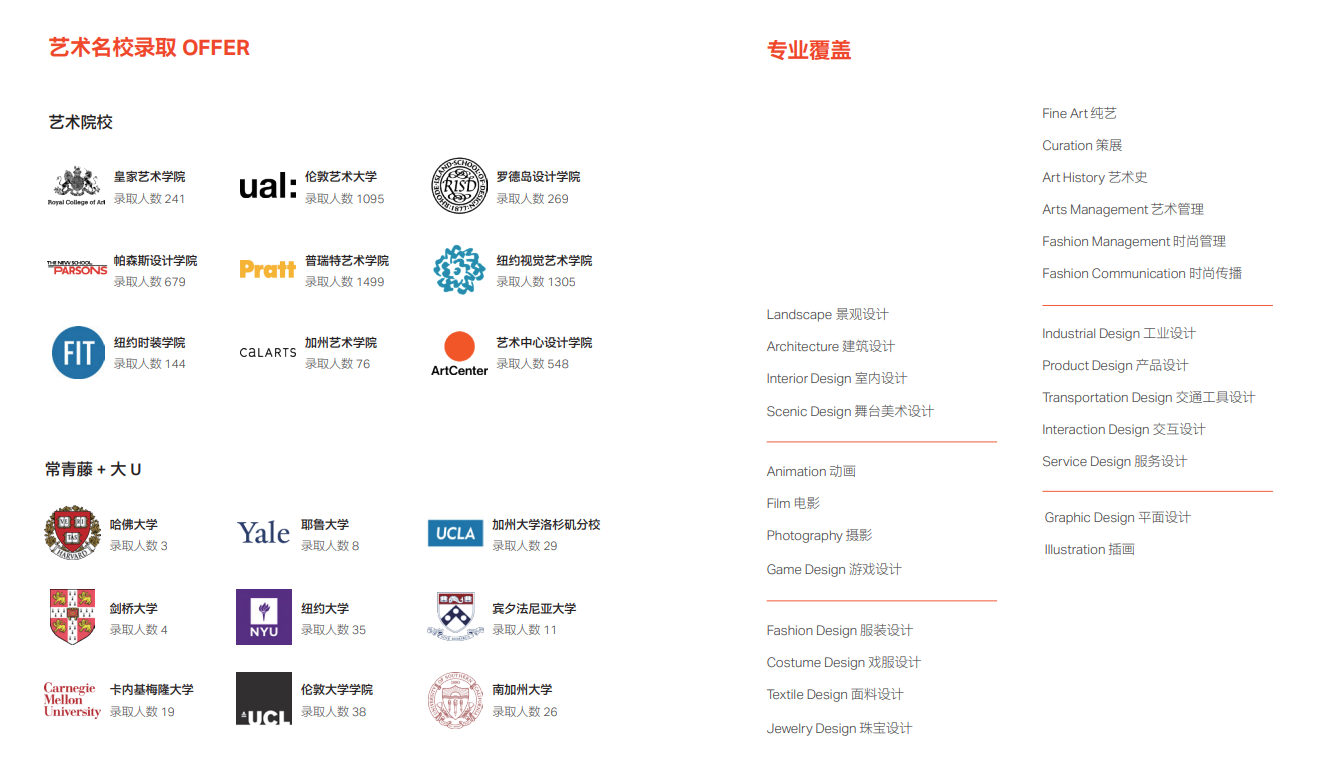Select "Interaction Design 交互设计"
This screenshot has height=763, width=1339.
[1124, 430]
